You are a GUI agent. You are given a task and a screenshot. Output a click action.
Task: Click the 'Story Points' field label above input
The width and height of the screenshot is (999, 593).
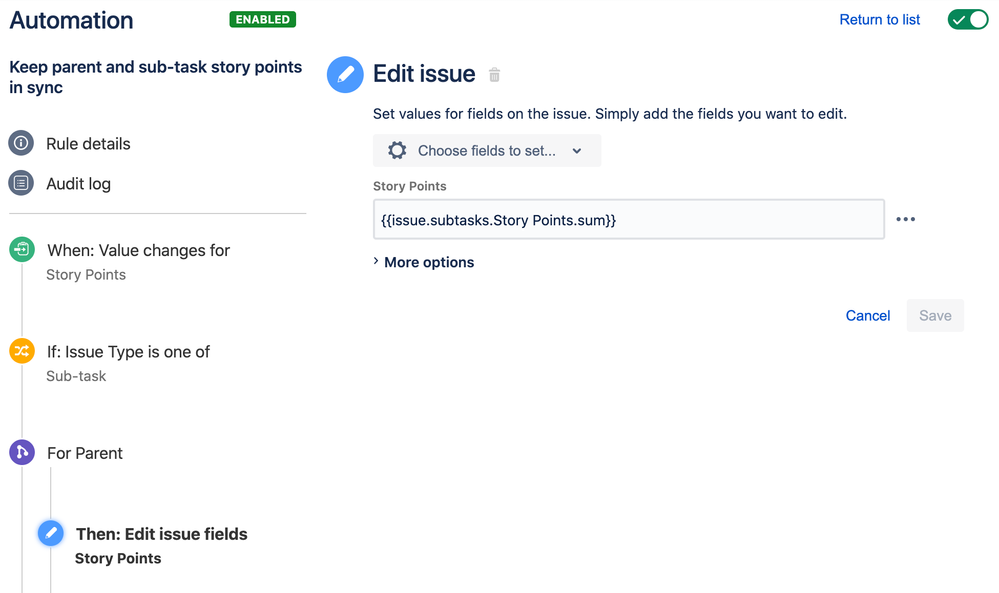[410, 186]
